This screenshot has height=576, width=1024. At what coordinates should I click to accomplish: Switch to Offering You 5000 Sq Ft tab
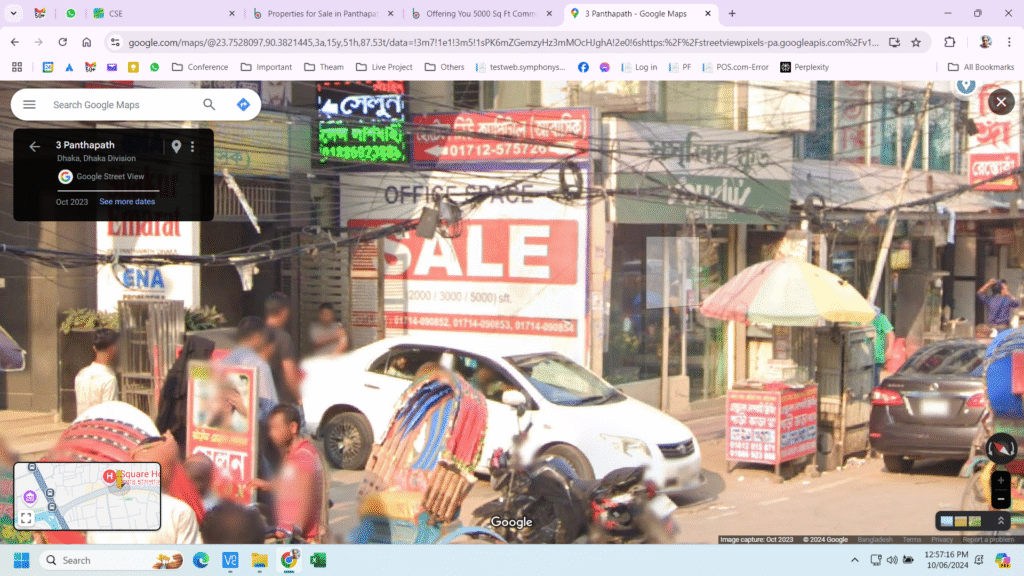click(x=482, y=13)
